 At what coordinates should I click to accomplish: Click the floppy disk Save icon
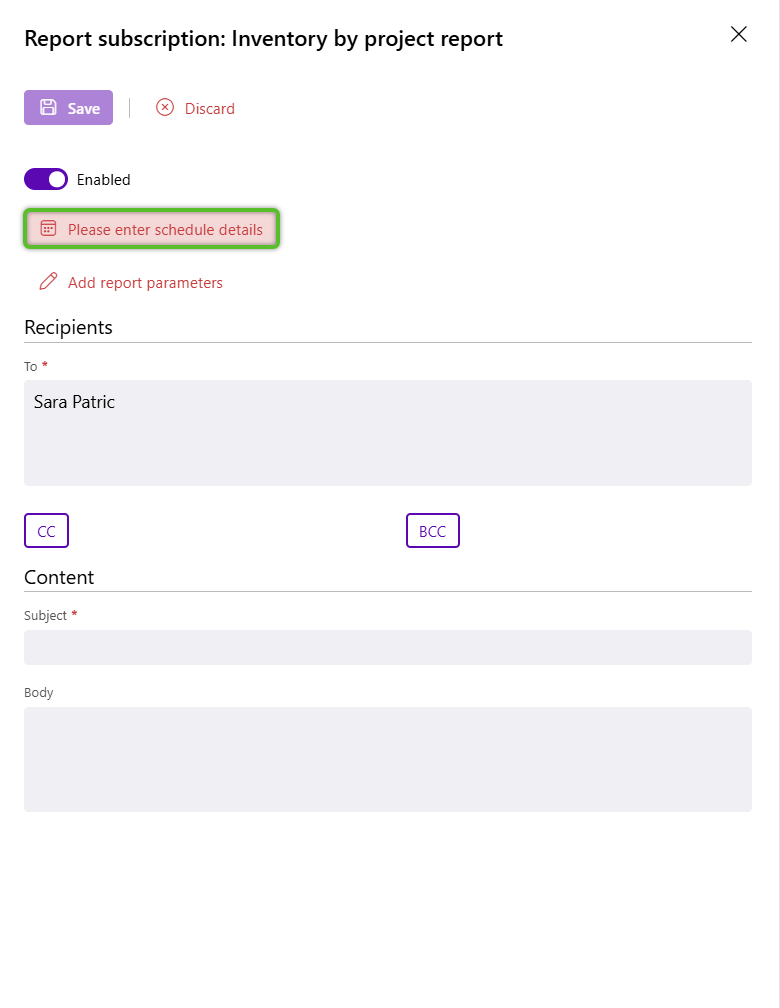tap(48, 107)
